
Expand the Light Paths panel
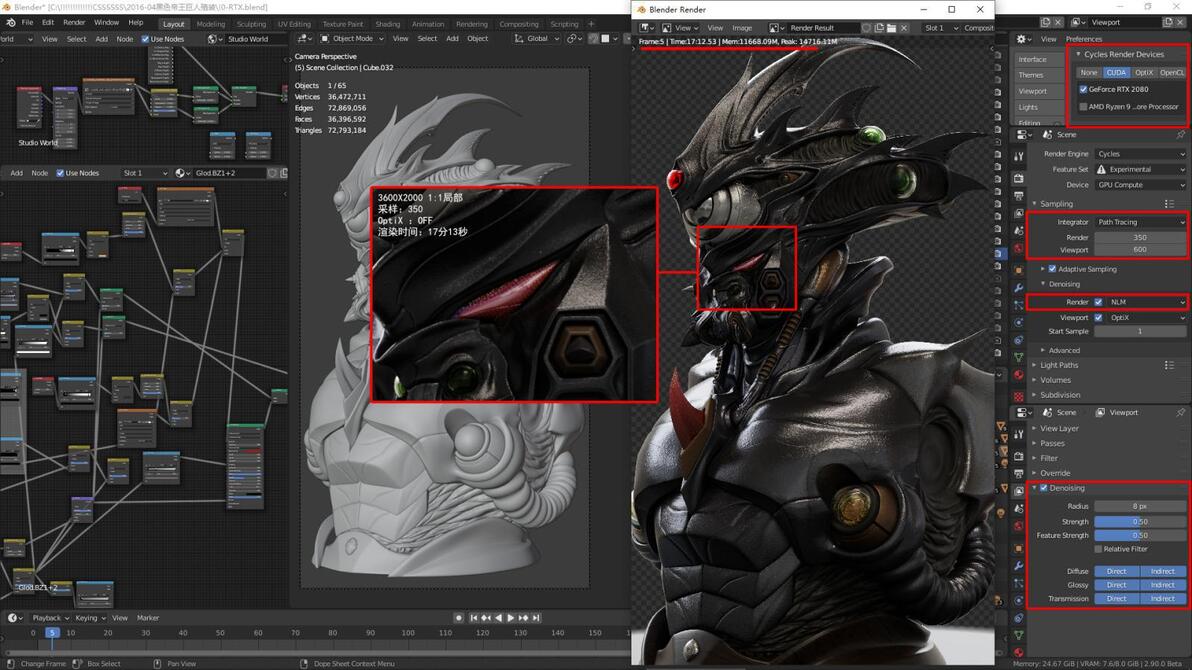(1059, 365)
